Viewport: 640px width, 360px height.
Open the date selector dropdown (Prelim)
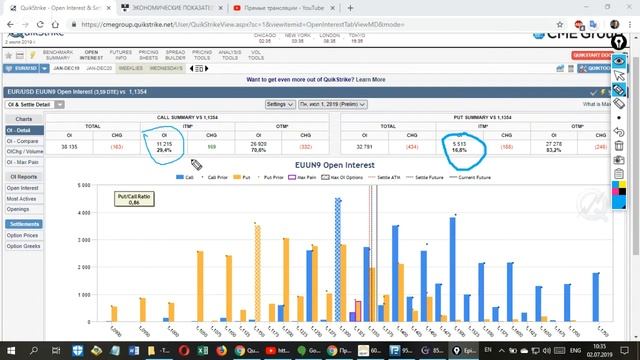[333, 104]
